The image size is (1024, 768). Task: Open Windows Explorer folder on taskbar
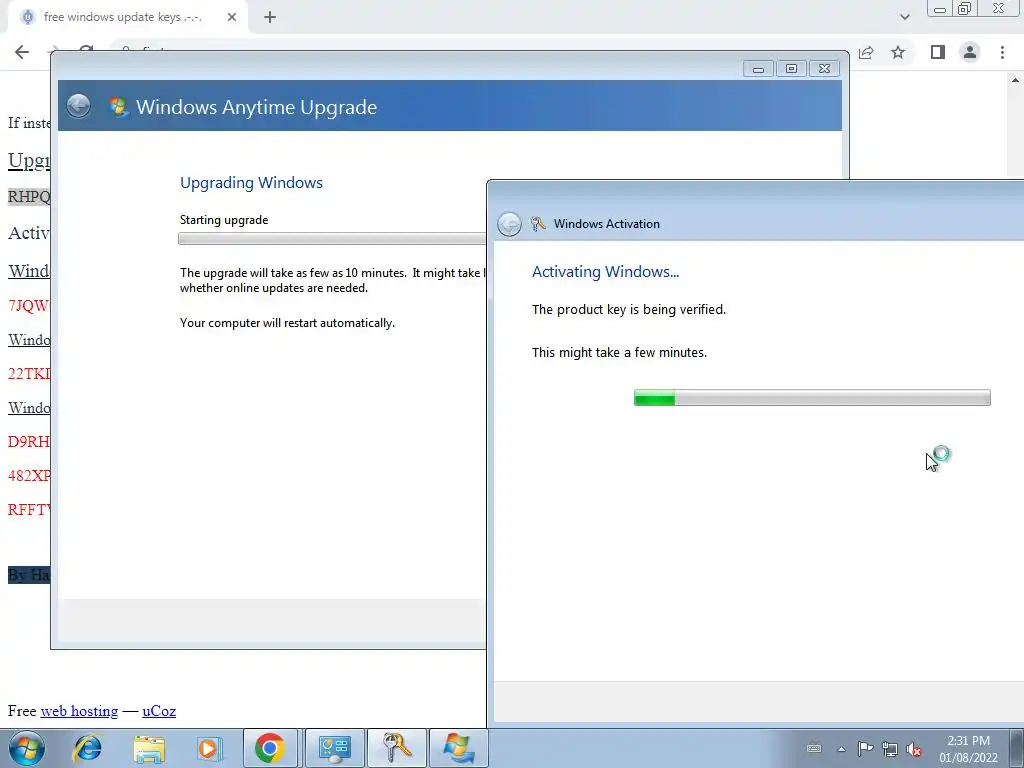[148, 748]
